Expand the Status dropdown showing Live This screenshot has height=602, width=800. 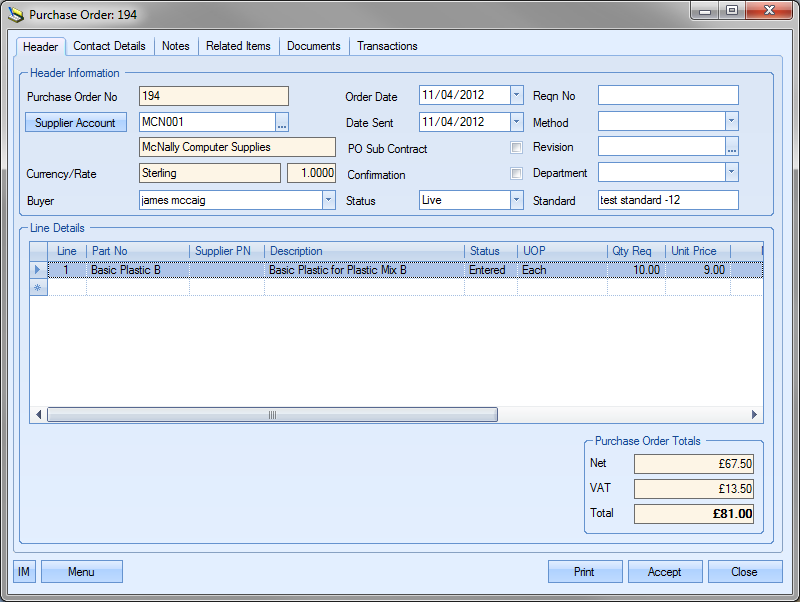pyautogui.click(x=516, y=200)
